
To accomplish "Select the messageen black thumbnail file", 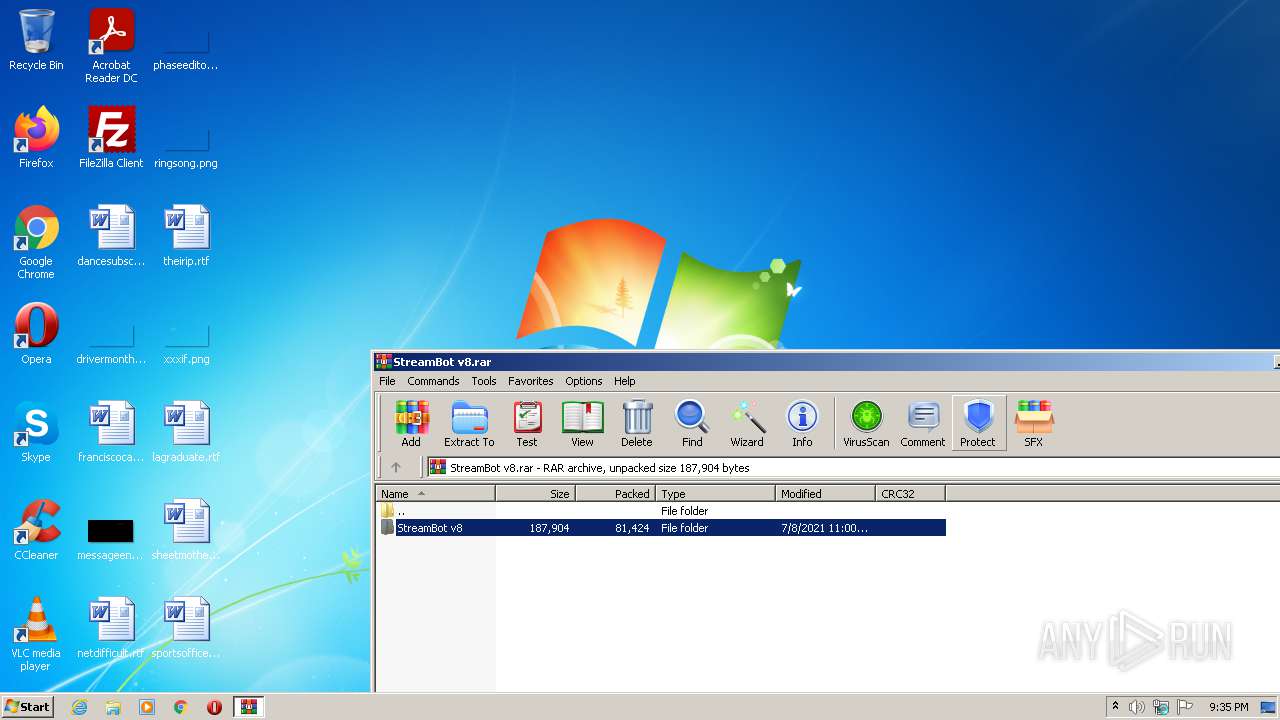I will tap(111, 538).
